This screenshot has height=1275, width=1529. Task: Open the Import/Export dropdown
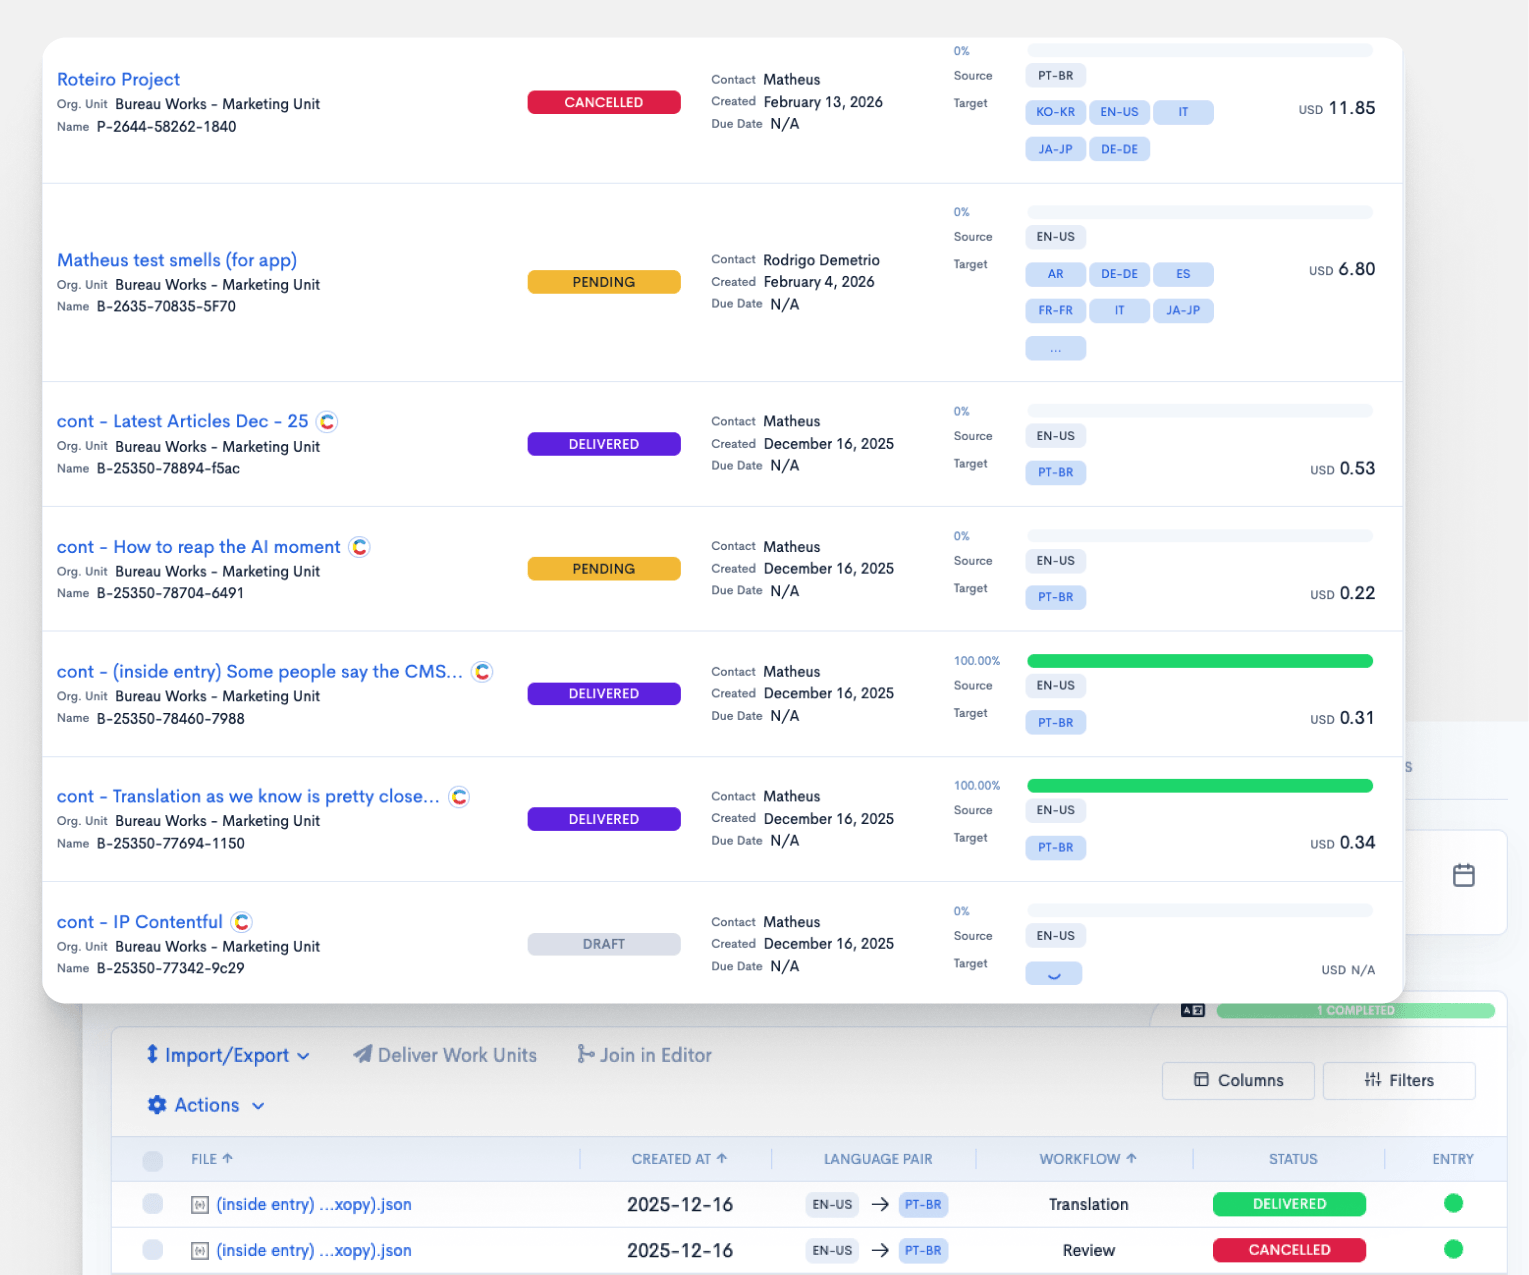coord(228,1055)
